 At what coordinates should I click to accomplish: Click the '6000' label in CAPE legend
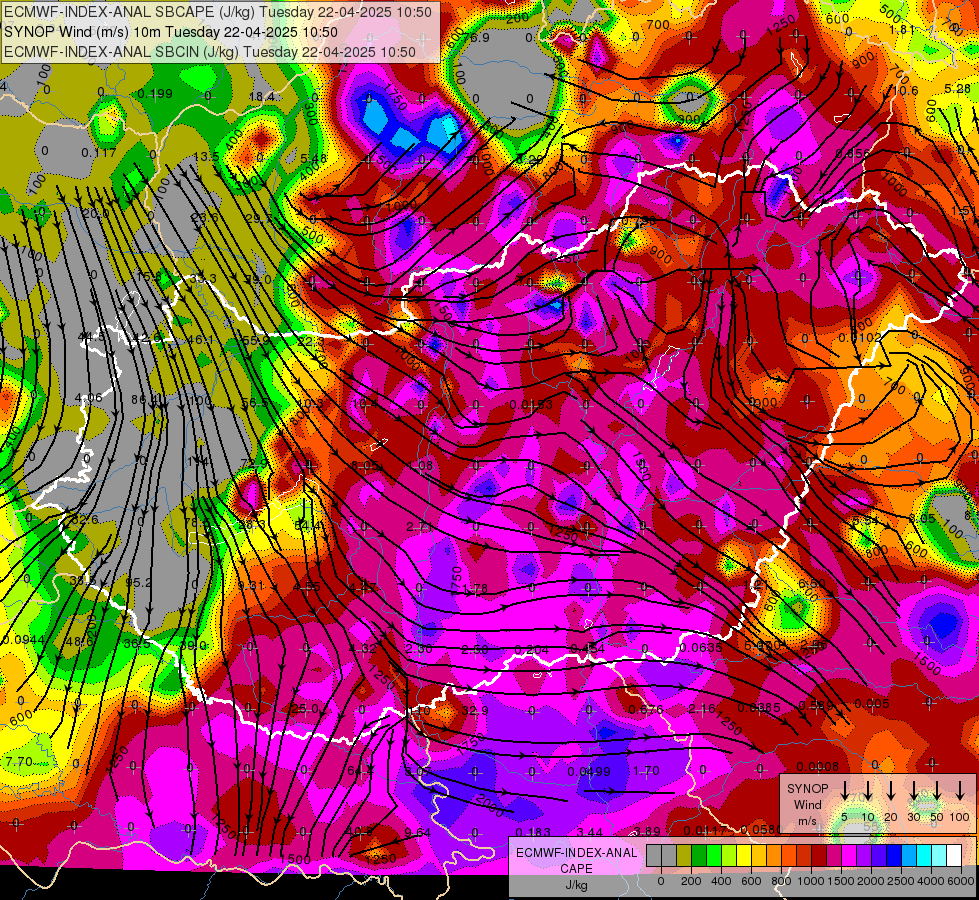point(959,881)
